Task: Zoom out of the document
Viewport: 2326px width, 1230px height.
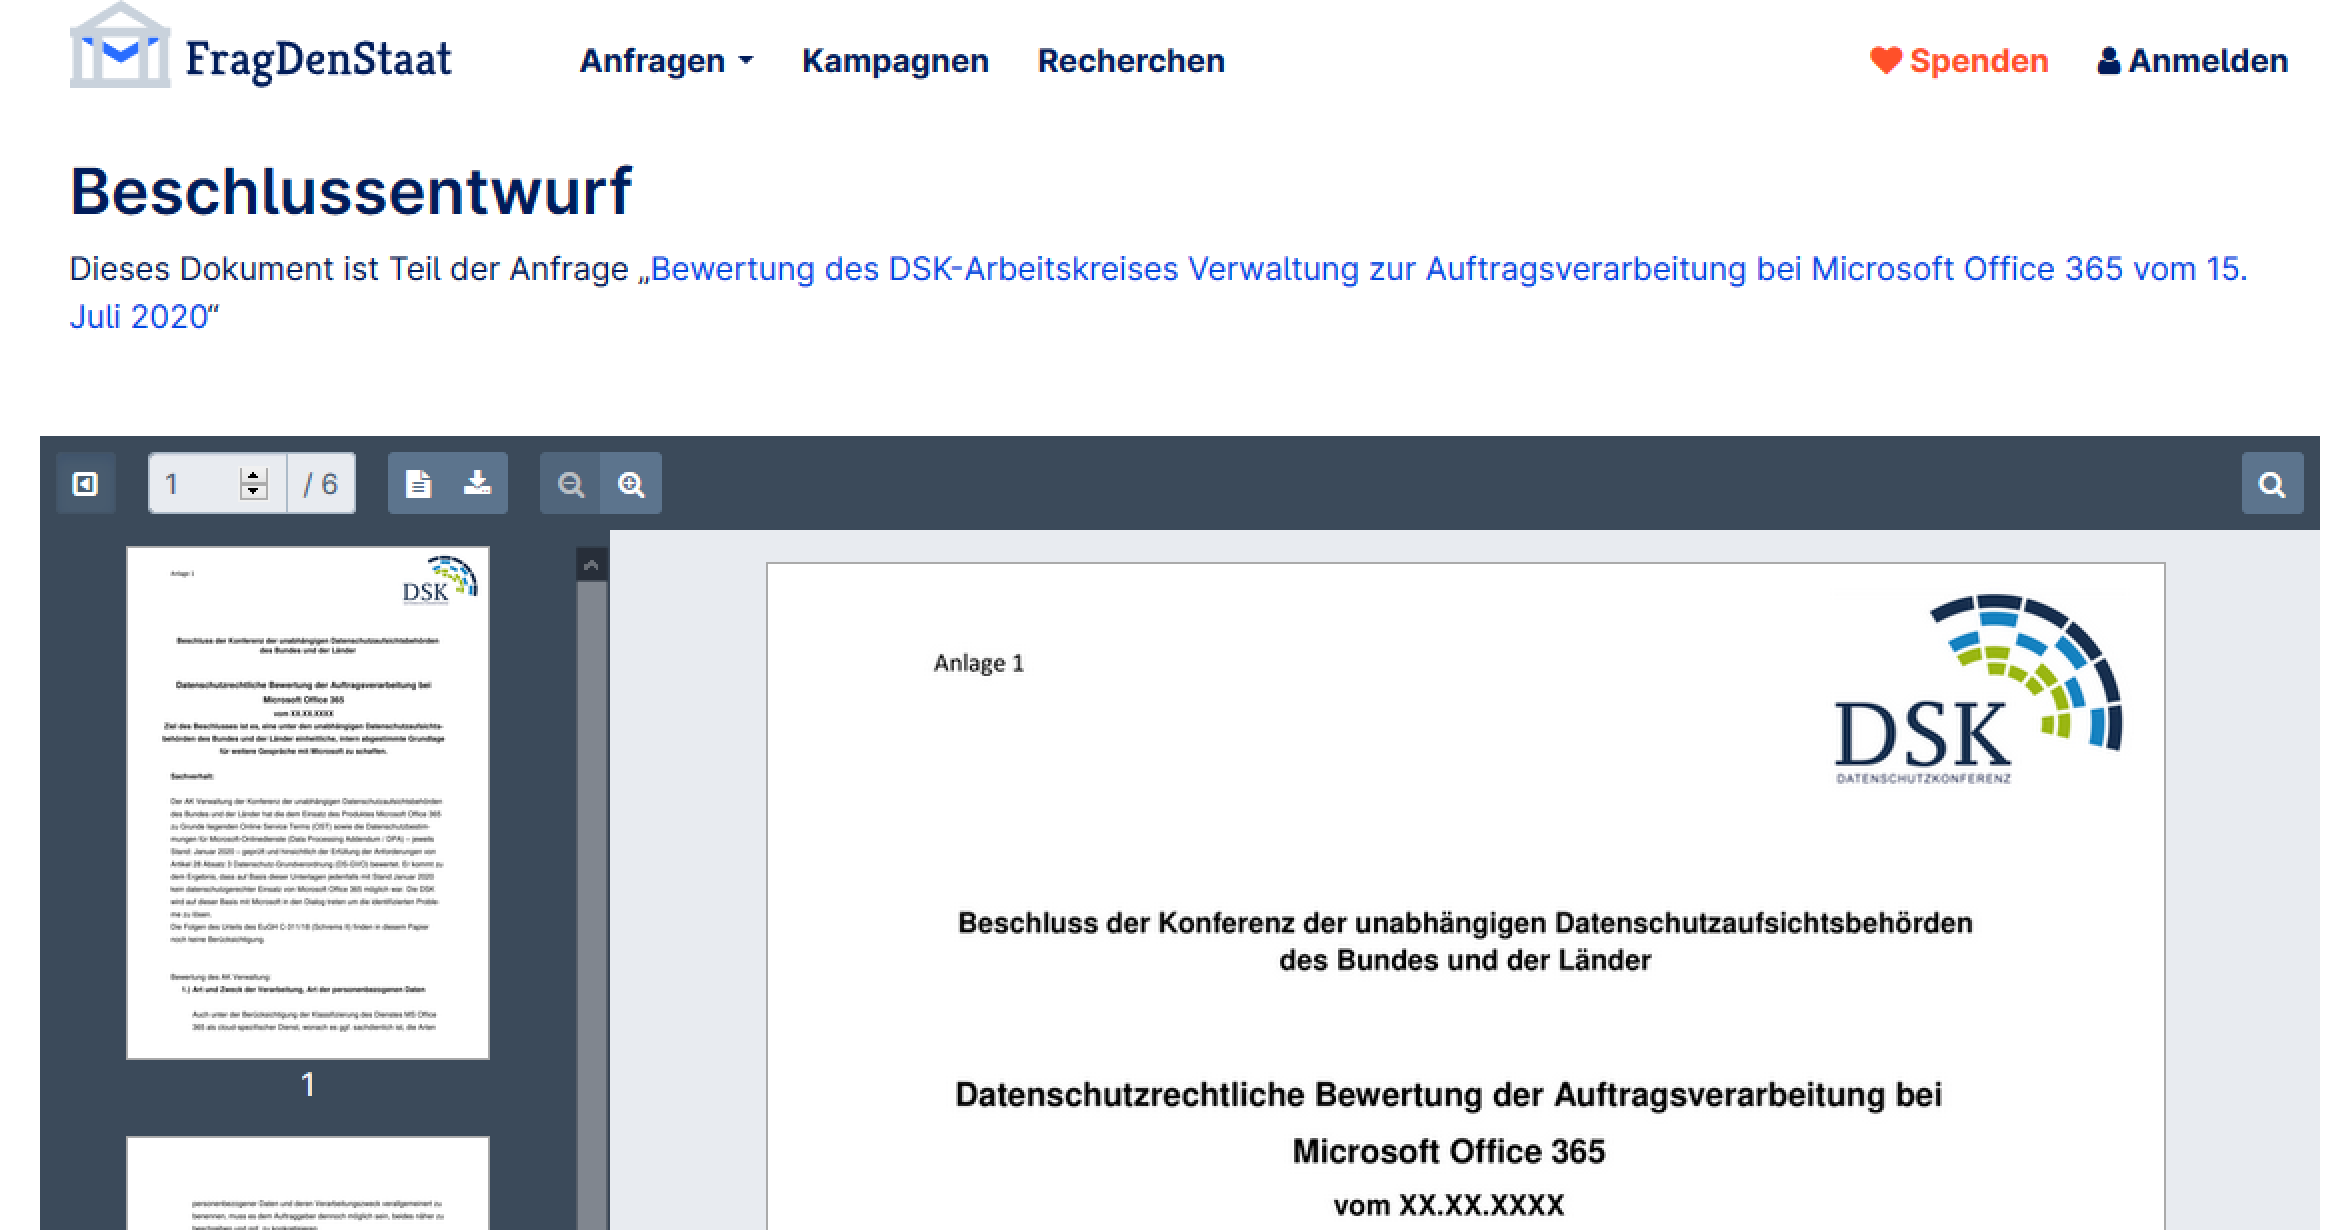Action: click(571, 484)
